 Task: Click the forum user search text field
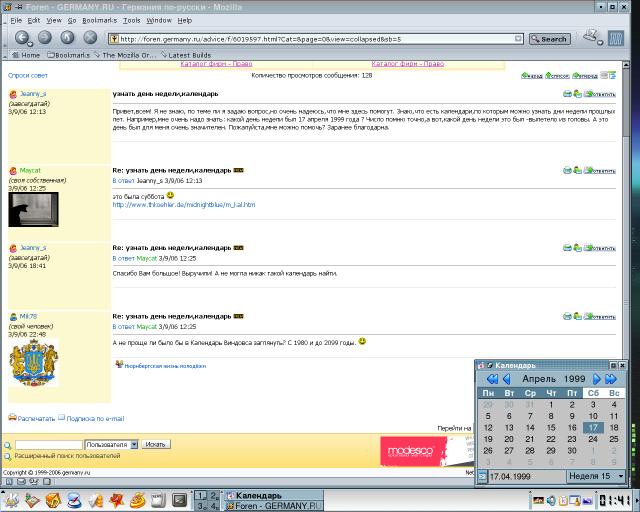(x=49, y=444)
